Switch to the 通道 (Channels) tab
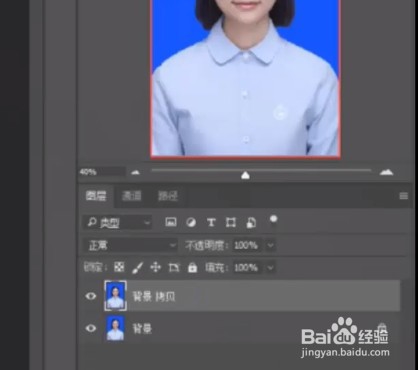 tap(131, 196)
